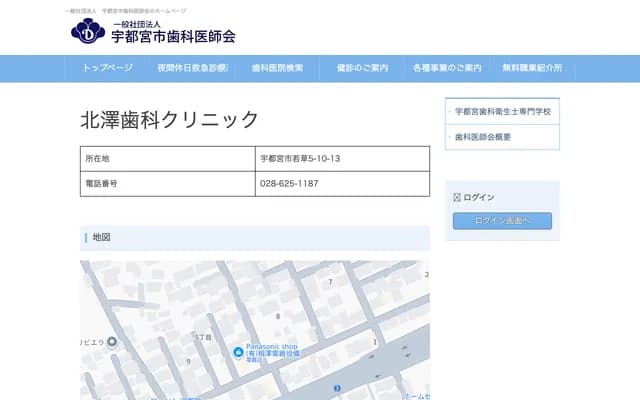Open the 夜間休日救急診療 menu item
Viewport: 640px width, 400px height.
tap(193, 68)
